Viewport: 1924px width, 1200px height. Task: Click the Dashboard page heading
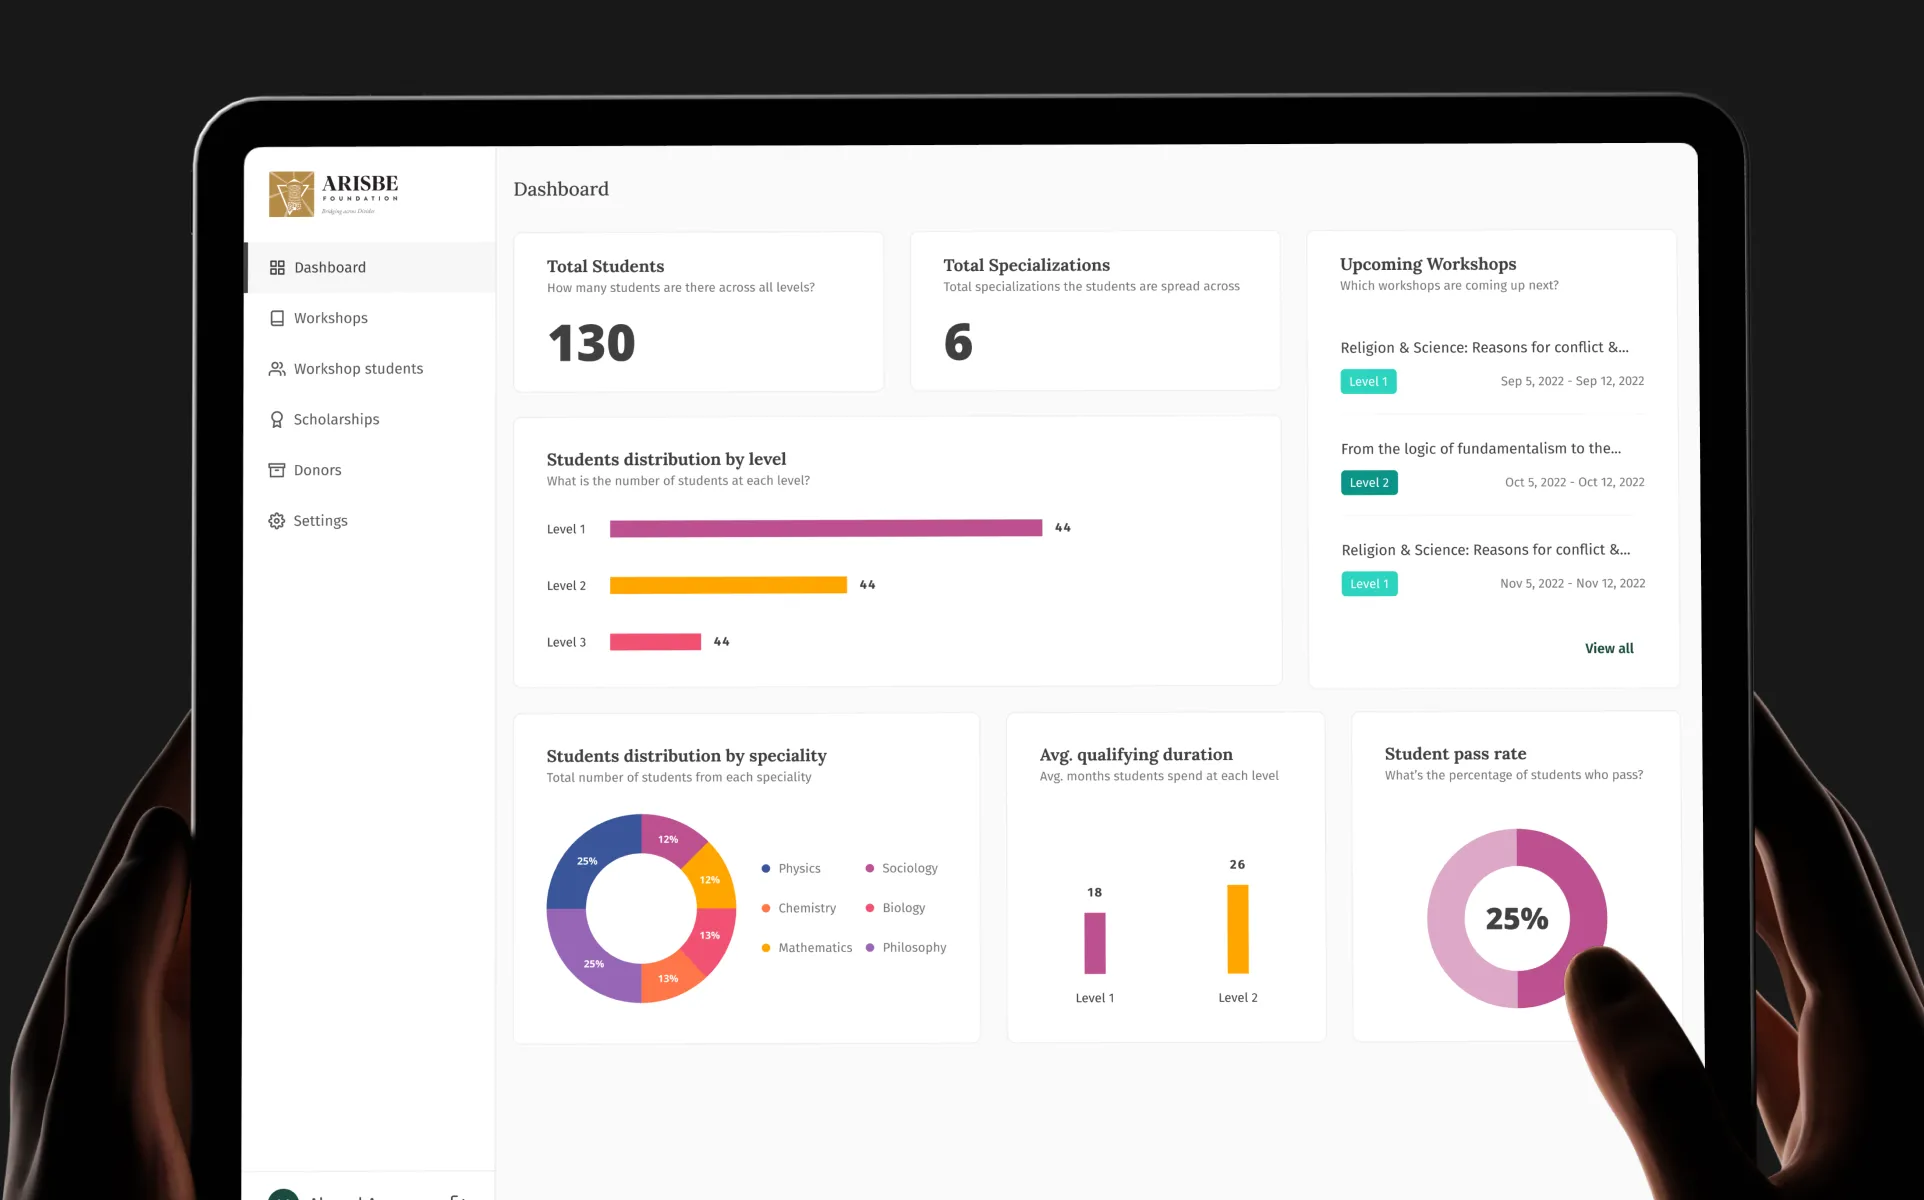(x=561, y=189)
